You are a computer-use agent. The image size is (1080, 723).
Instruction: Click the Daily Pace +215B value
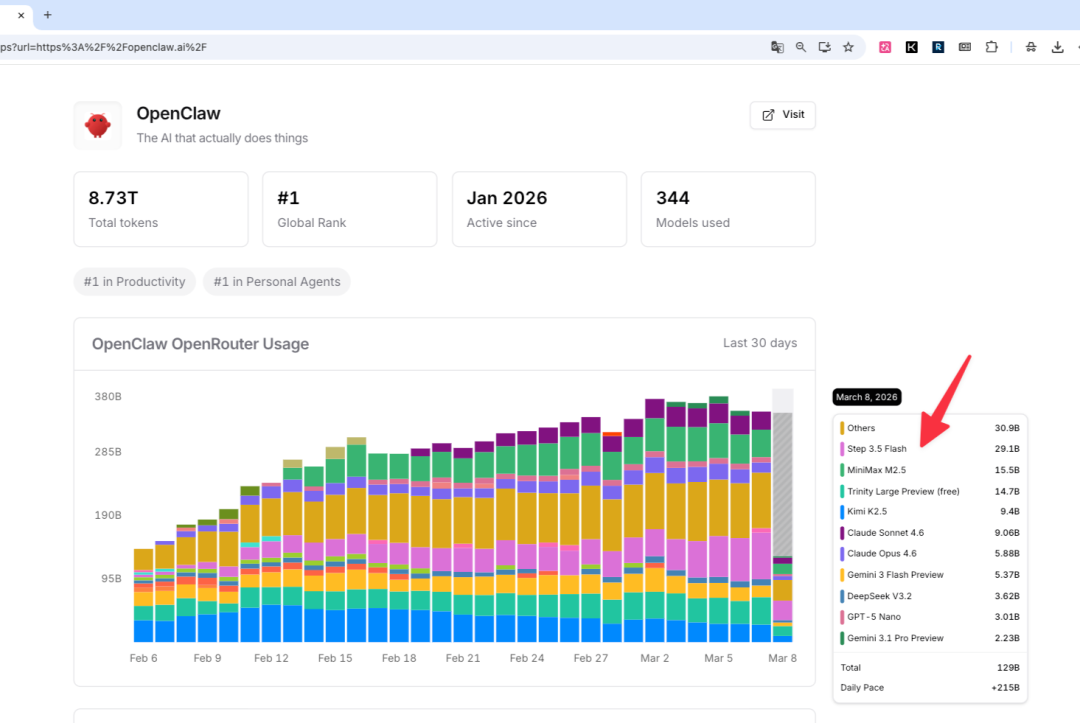coord(1005,688)
